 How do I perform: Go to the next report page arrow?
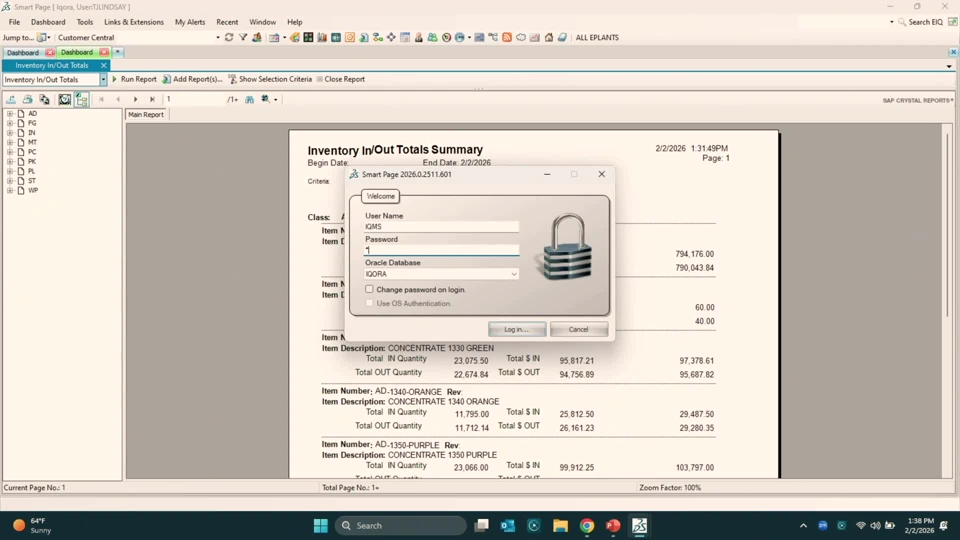(x=135, y=99)
